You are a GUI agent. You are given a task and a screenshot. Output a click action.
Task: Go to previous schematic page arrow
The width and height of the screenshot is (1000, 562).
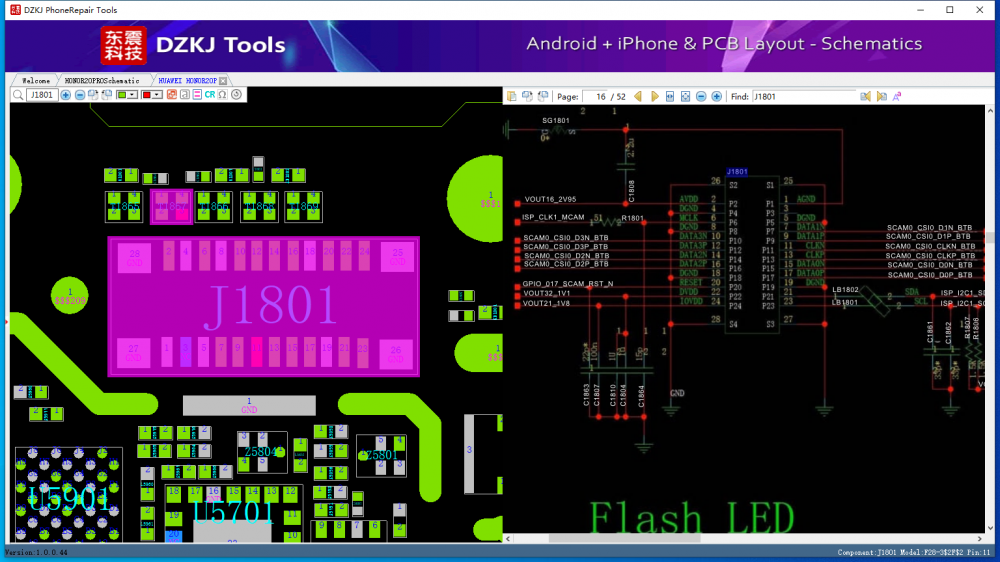[x=638, y=96]
